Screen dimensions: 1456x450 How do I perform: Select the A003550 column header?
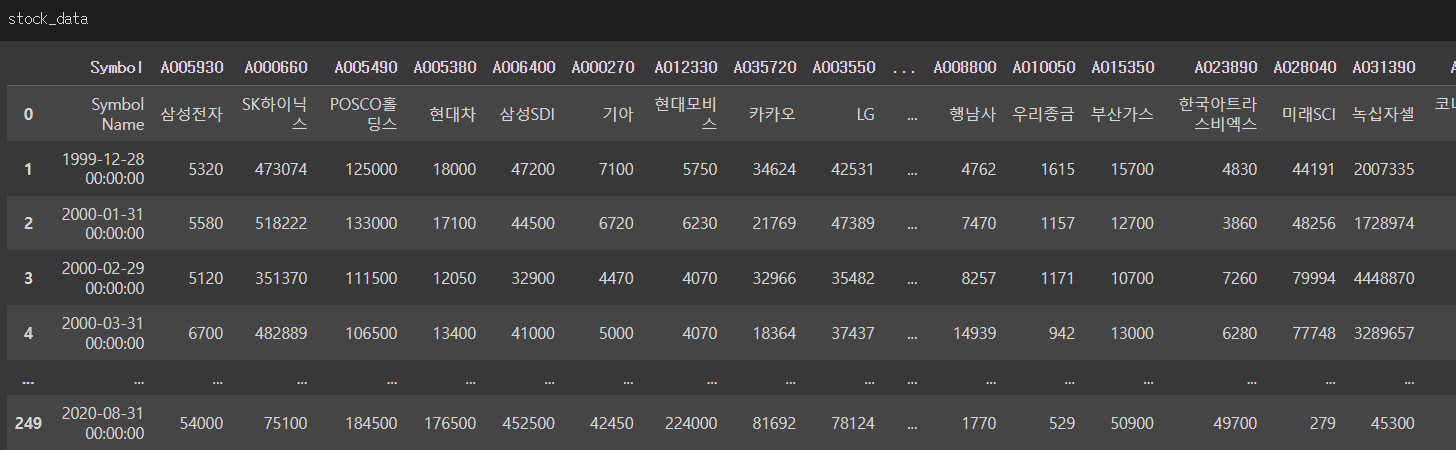coord(844,67)
